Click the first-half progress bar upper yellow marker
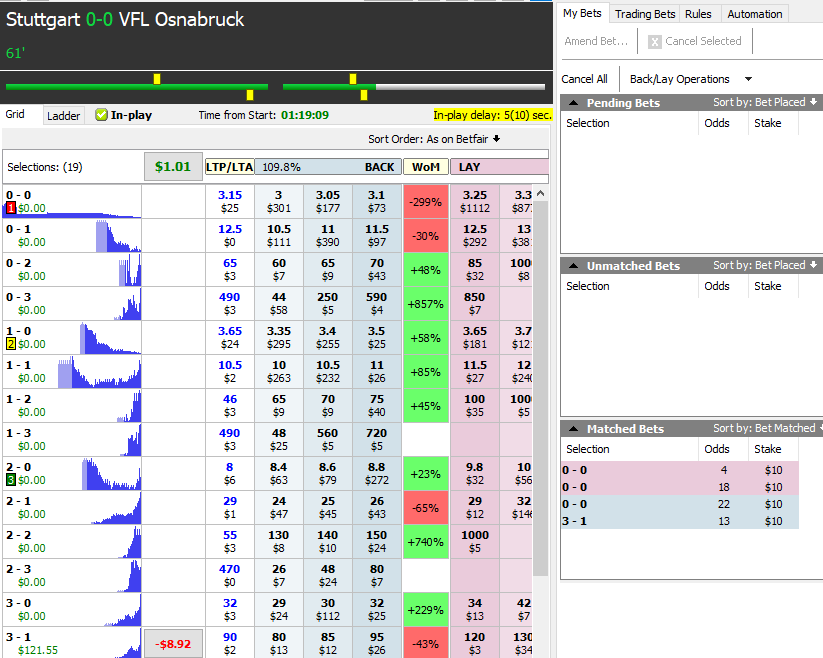823x658 pixels. (157, 79)
